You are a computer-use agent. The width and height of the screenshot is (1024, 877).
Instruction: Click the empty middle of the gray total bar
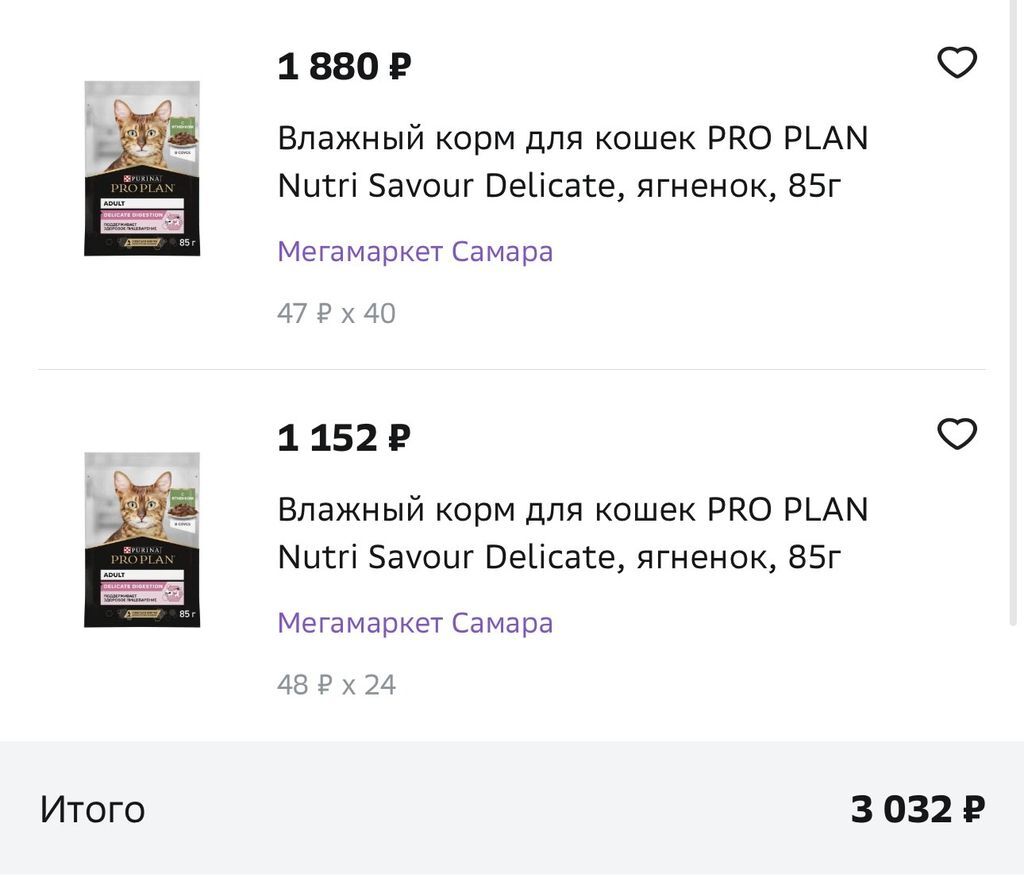point(500,809)
